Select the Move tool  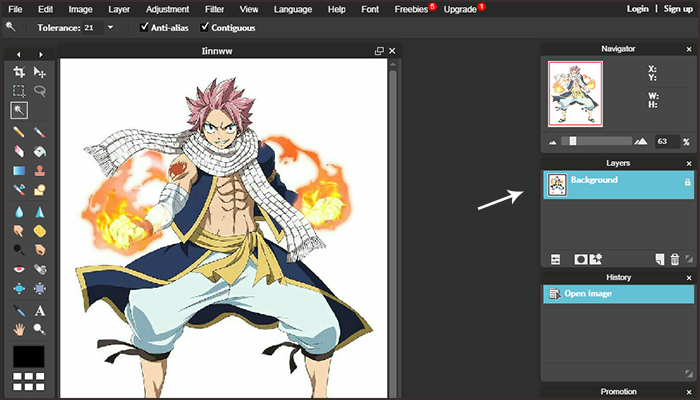pyautogui.click(x=40, y=72)
